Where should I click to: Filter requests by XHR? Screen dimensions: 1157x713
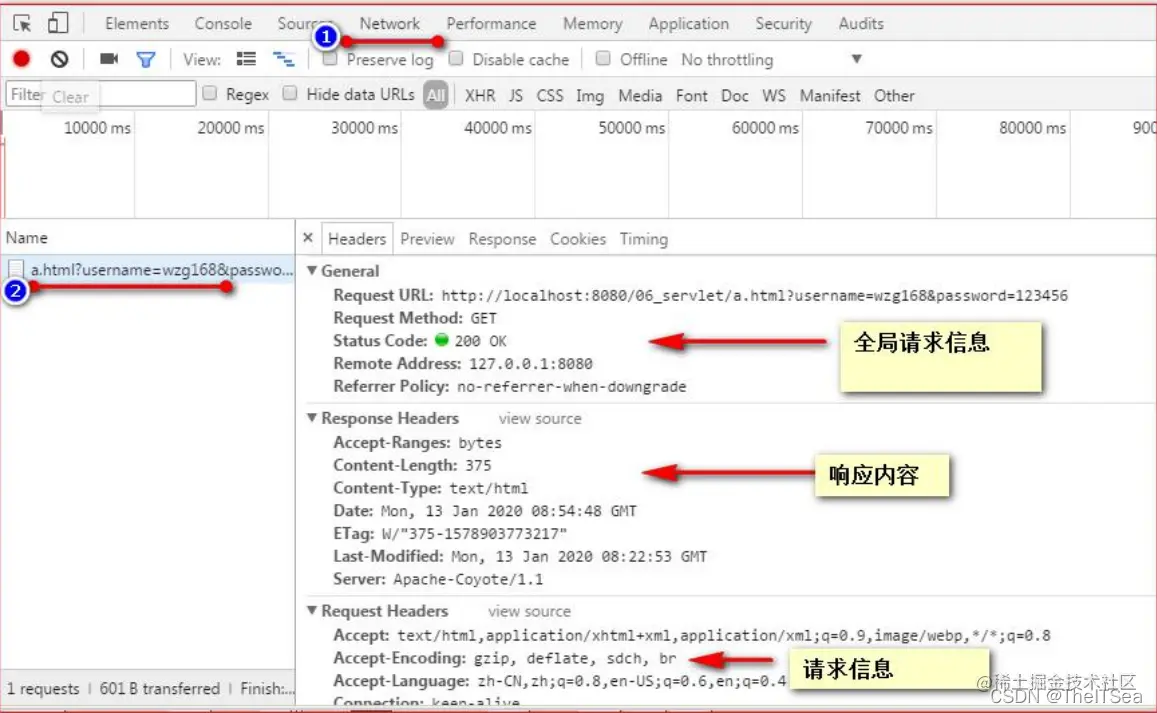click(480, 95)
